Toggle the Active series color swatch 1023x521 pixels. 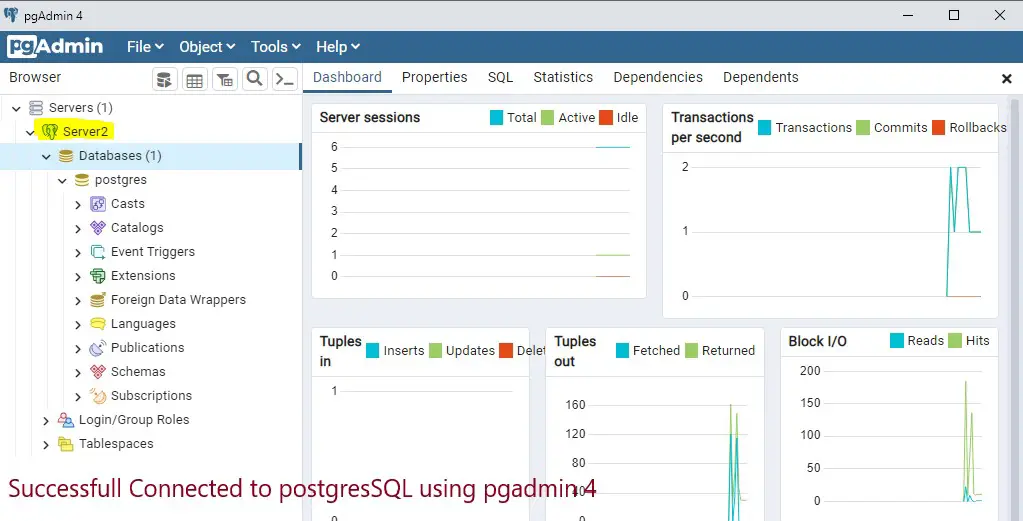[x=547, y=117]
